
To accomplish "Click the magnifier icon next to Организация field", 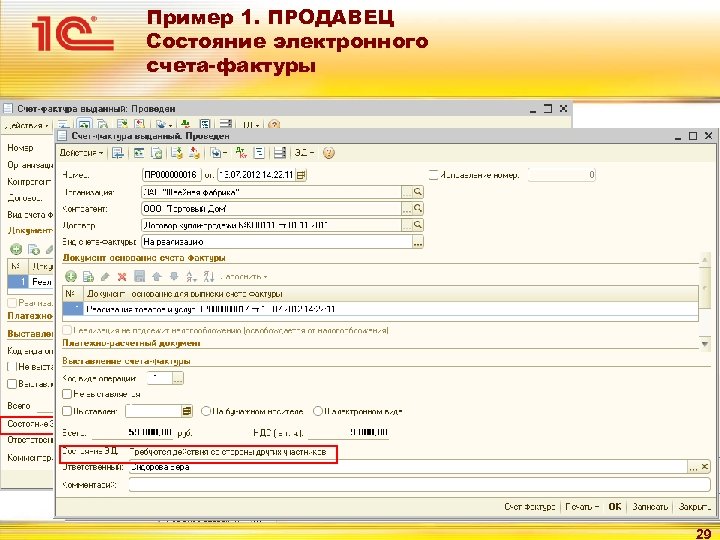I will [417, 192].
